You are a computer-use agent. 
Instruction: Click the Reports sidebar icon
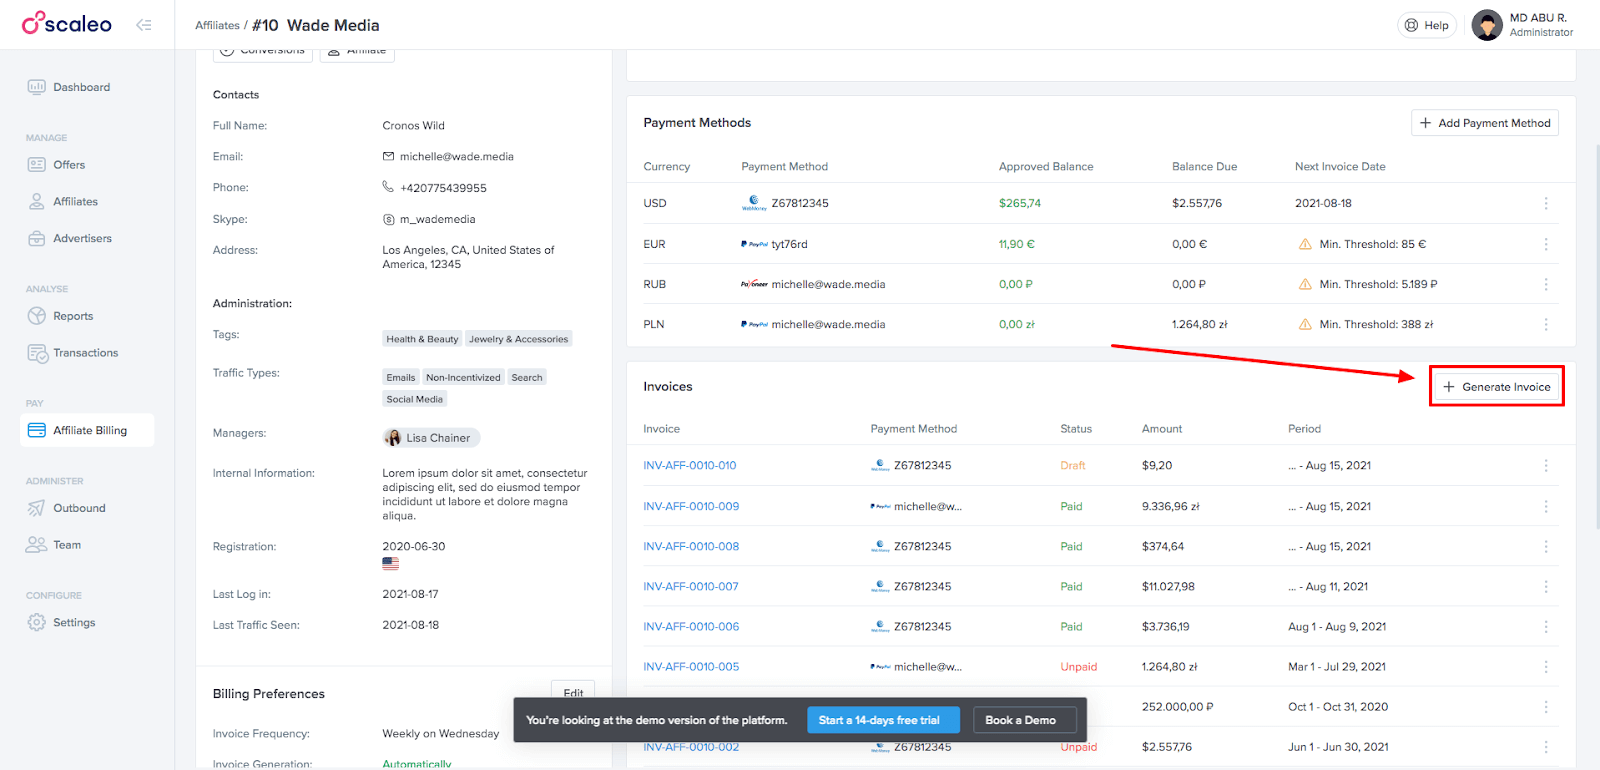[37, 316]
